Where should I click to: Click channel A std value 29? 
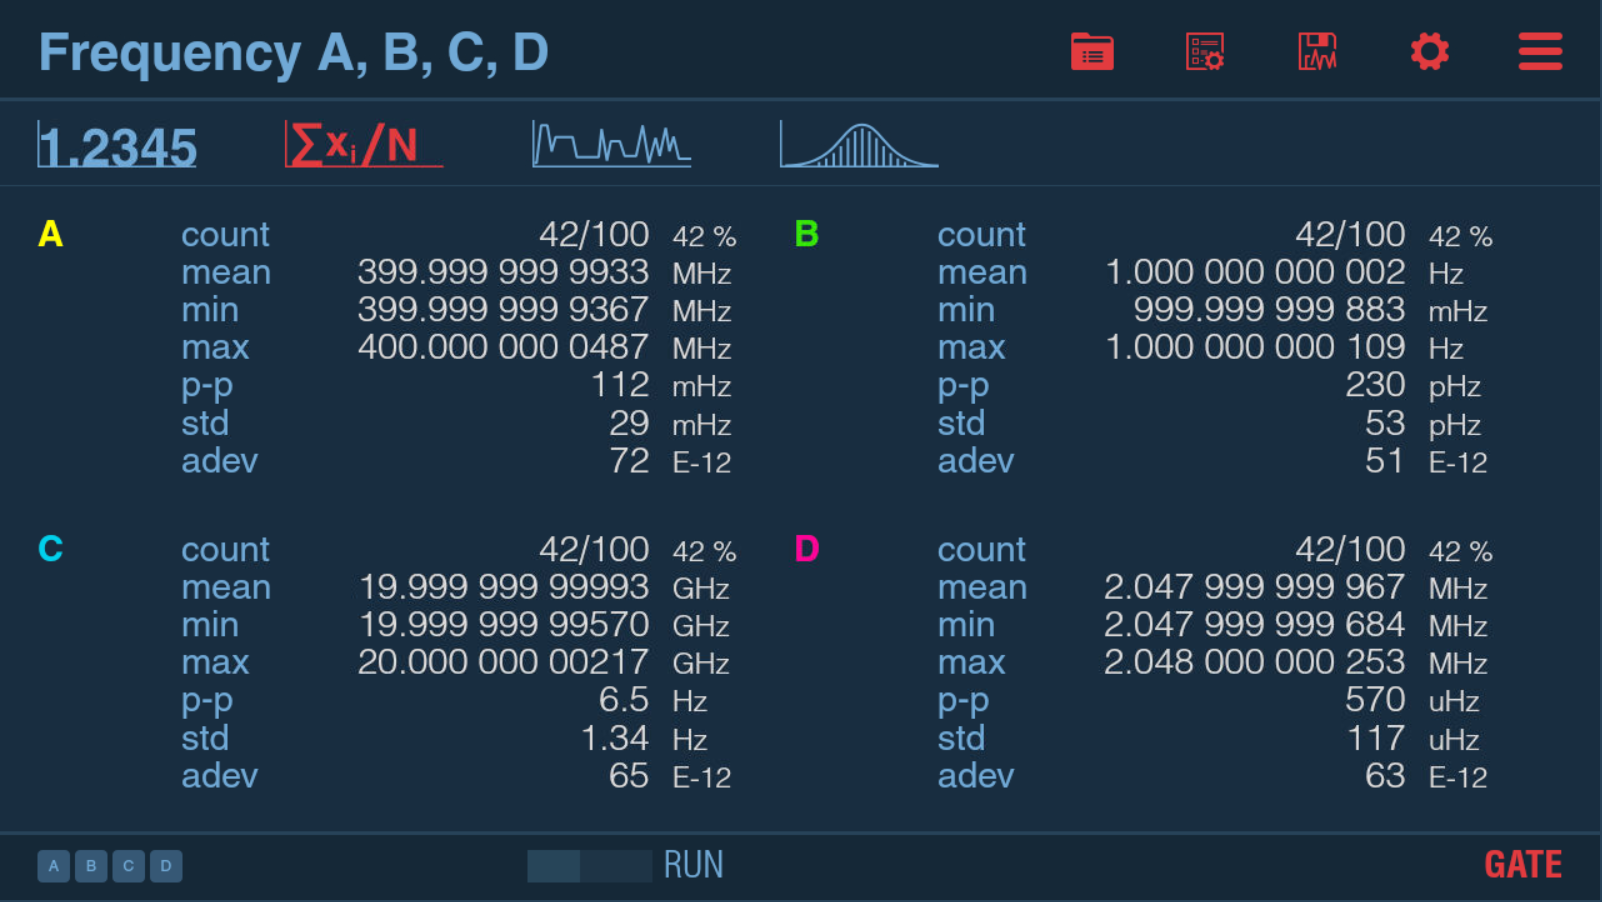point(629,423)
